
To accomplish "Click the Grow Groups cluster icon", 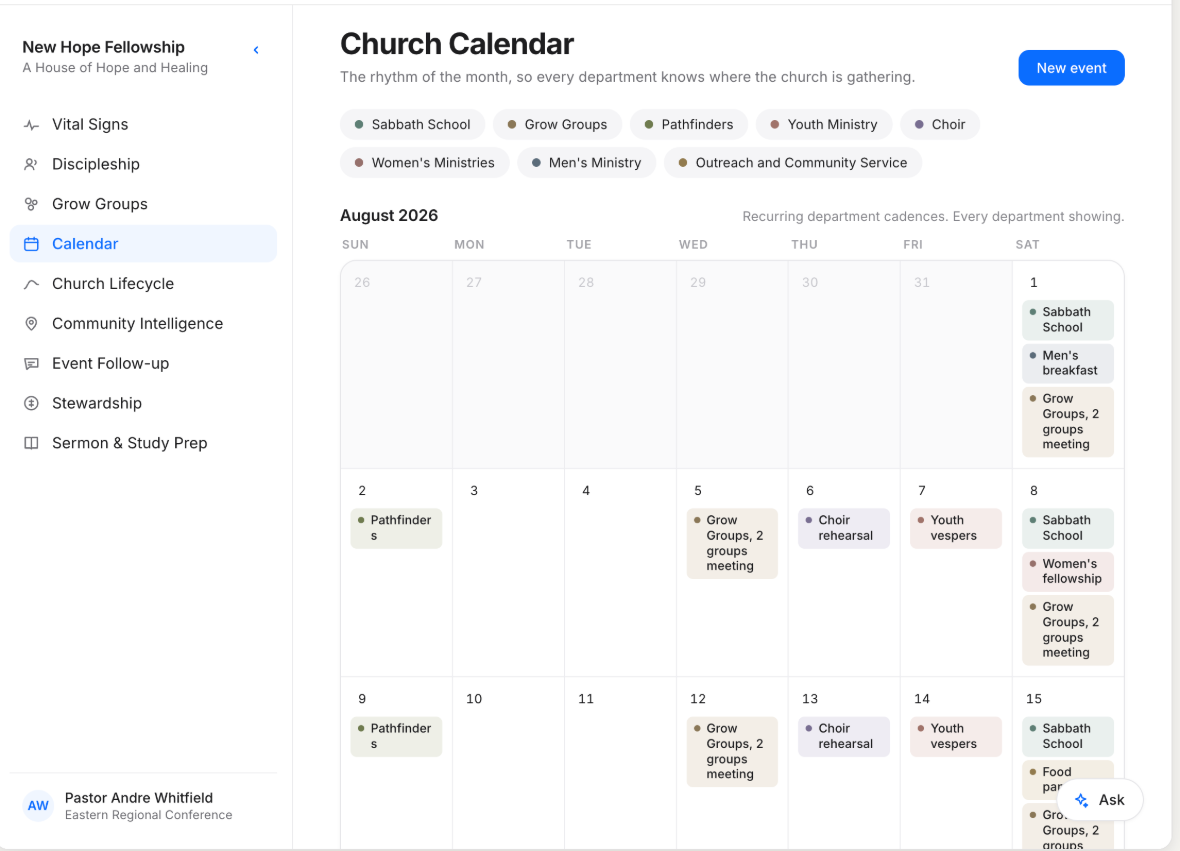I will 31,204.
